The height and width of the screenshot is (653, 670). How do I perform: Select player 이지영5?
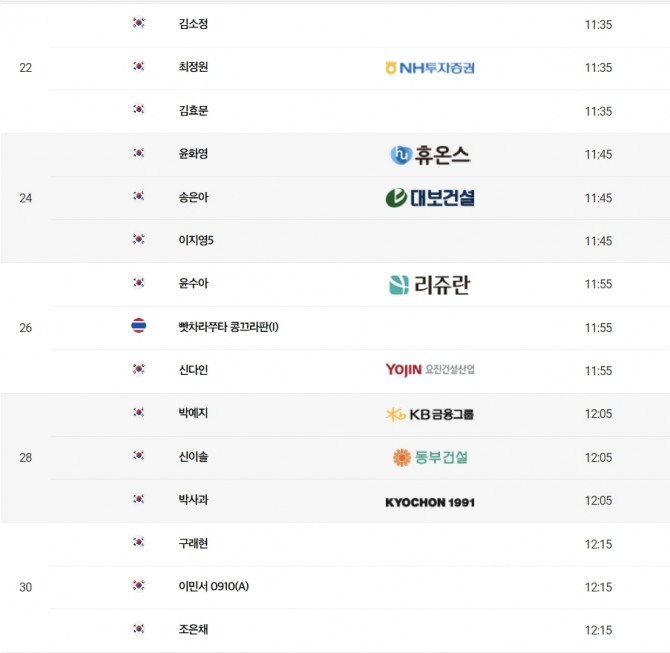pos(196,241)
